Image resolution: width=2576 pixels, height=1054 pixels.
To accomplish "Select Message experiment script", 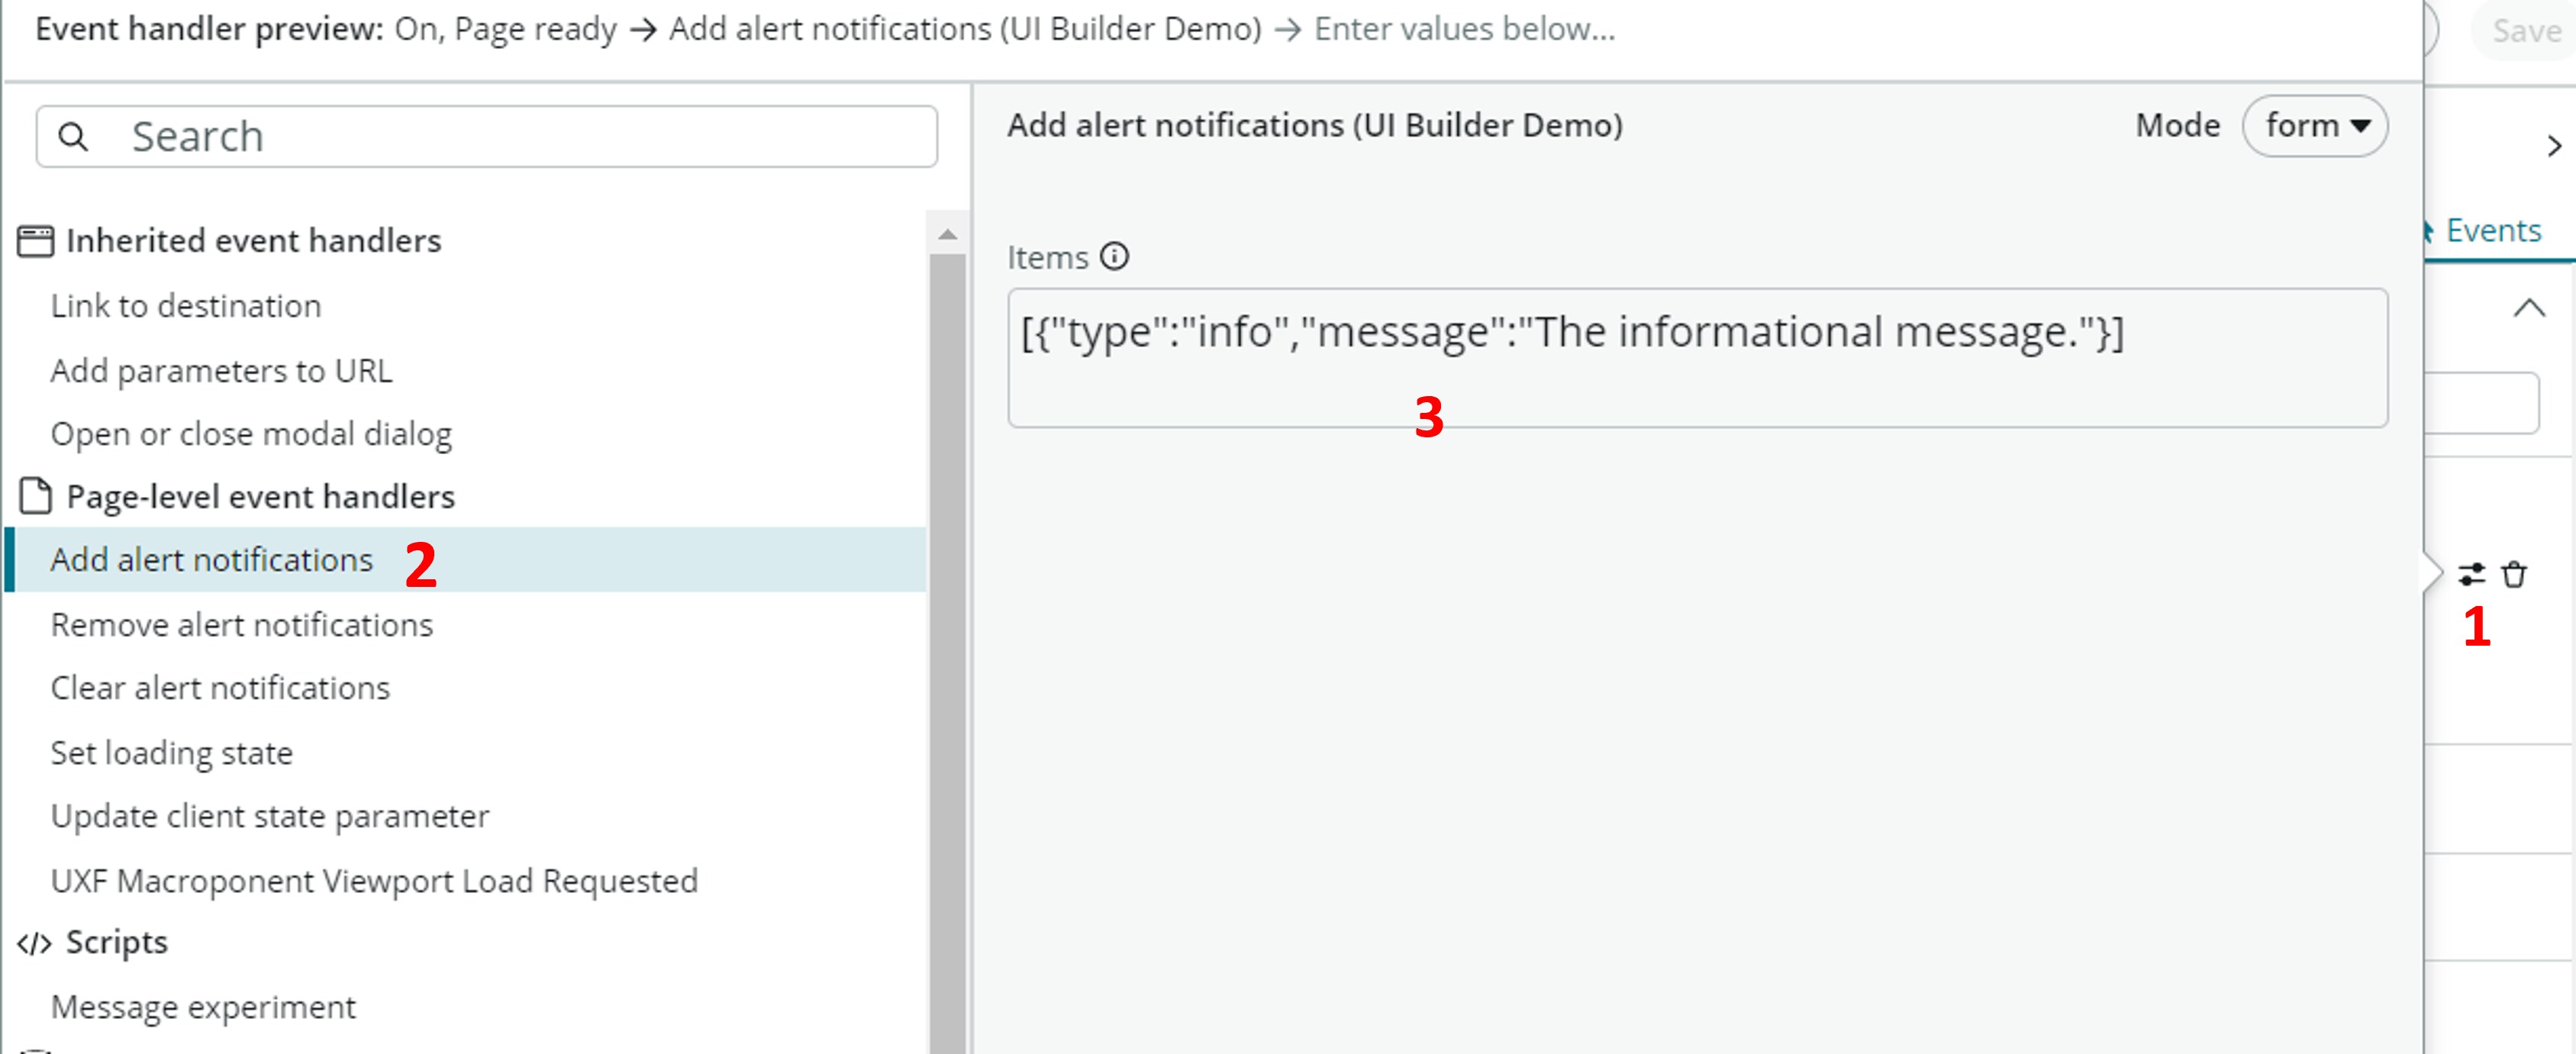I will [203, 1007].
